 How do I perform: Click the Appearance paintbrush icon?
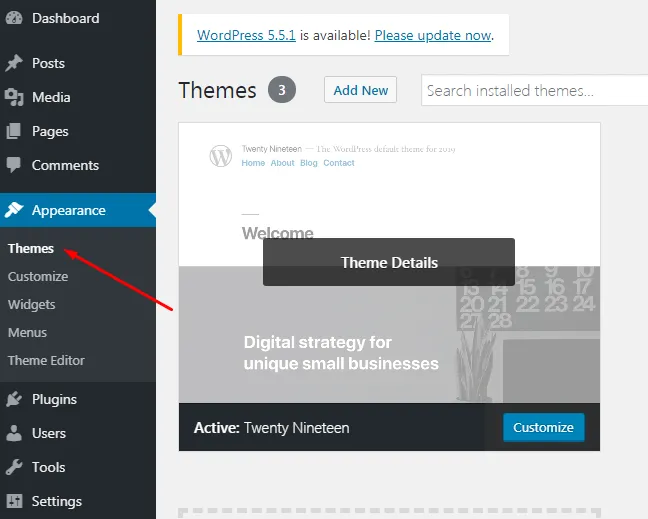pos(14,210)
